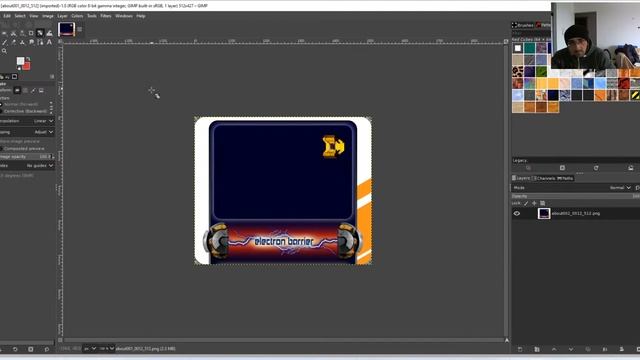
Task: Switch to the Paths tab in layers dock
Action: click(x=565, y=178)
